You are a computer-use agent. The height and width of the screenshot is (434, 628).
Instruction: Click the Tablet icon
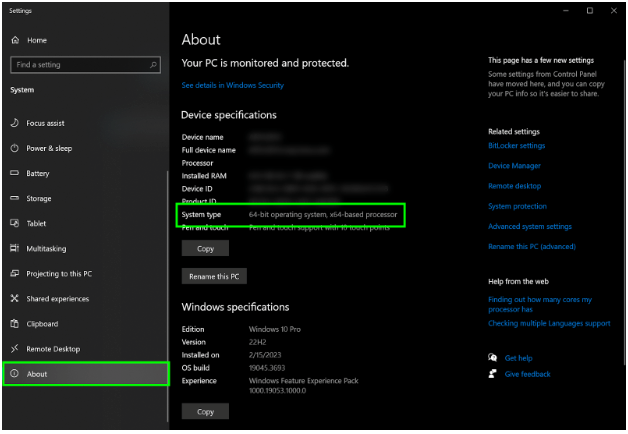coord(14,223)
